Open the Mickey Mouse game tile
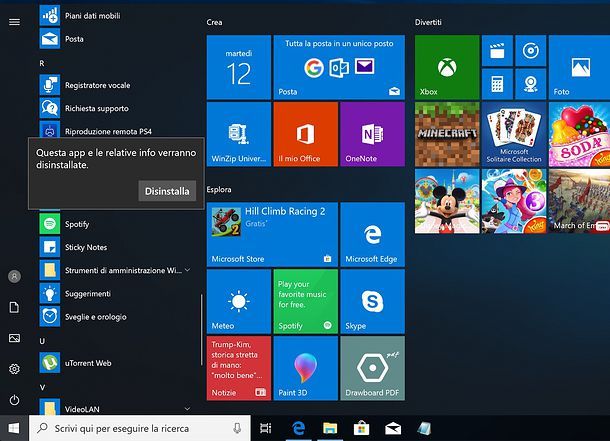Image resolution: width=610 pixels, height=441 pixels. coord(447,201)
